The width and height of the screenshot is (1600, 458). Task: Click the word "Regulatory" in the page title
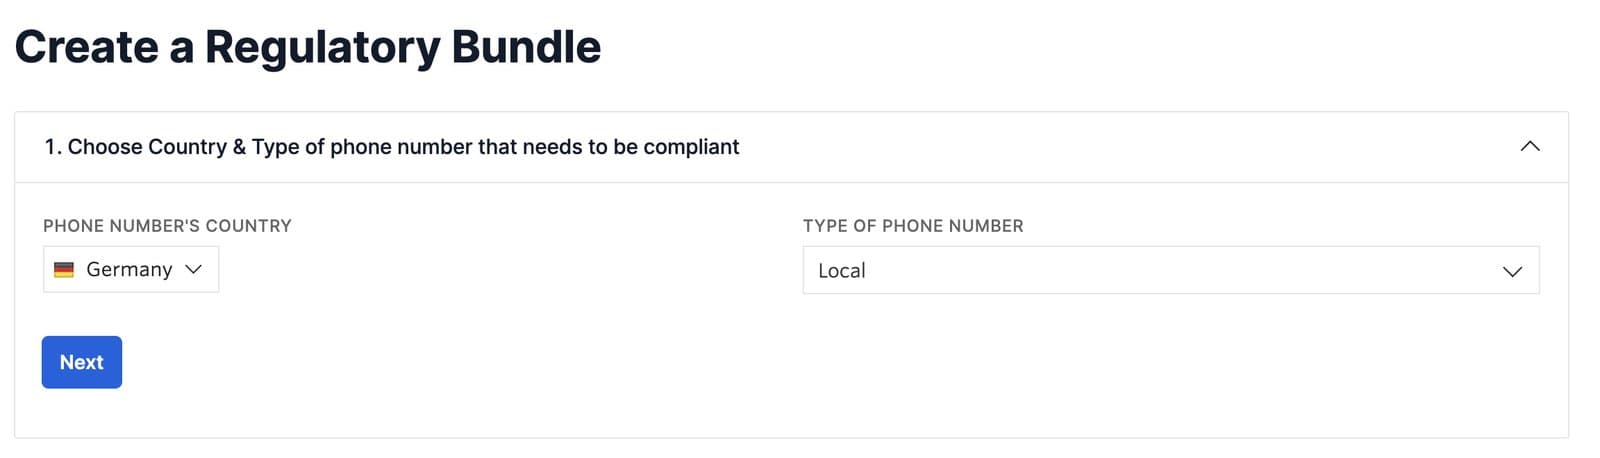pos(322,47)
